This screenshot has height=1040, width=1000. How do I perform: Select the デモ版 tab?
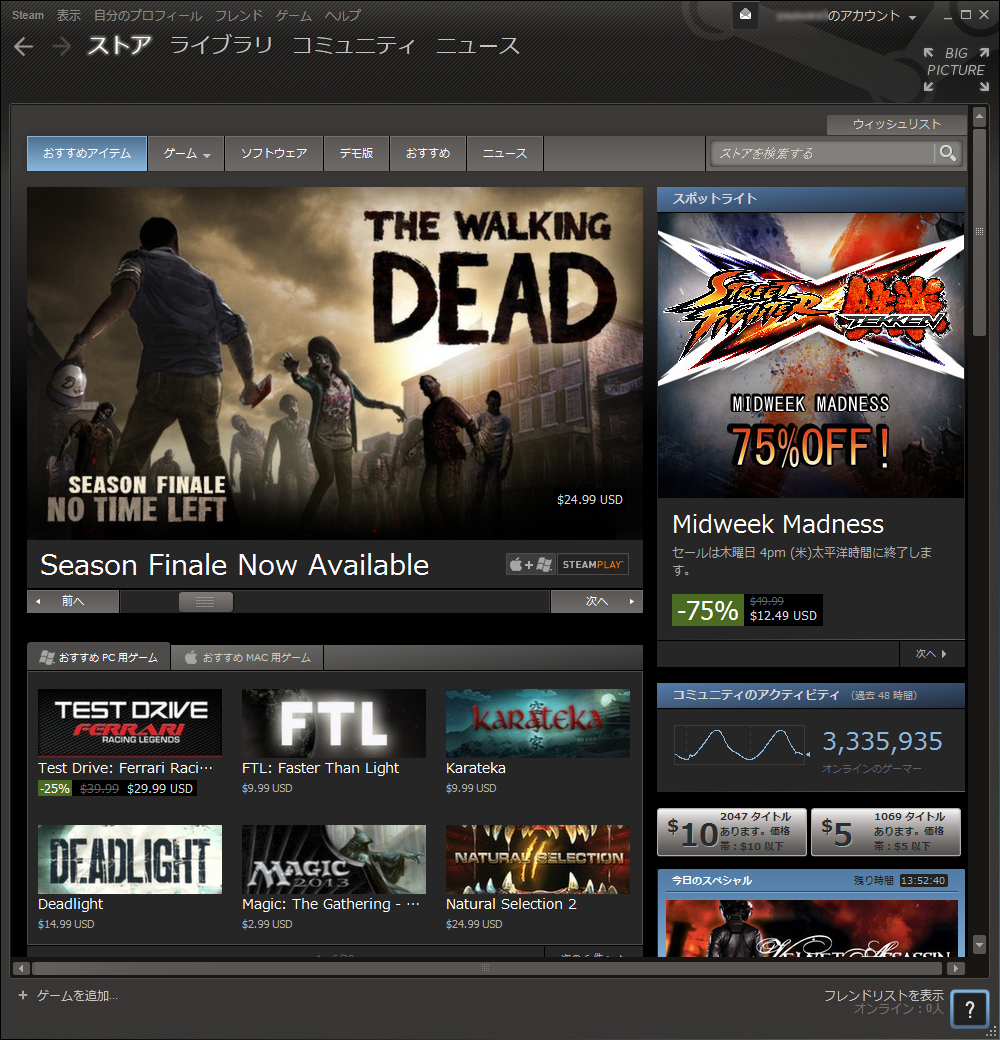pos(356,153)
